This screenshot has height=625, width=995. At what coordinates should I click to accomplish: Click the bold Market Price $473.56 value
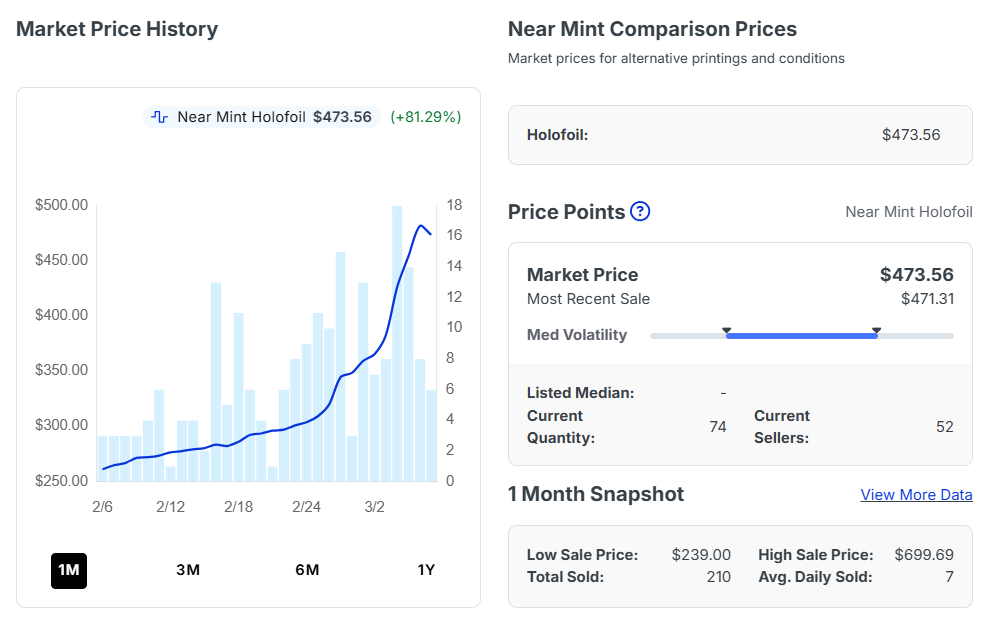[916, 275]
